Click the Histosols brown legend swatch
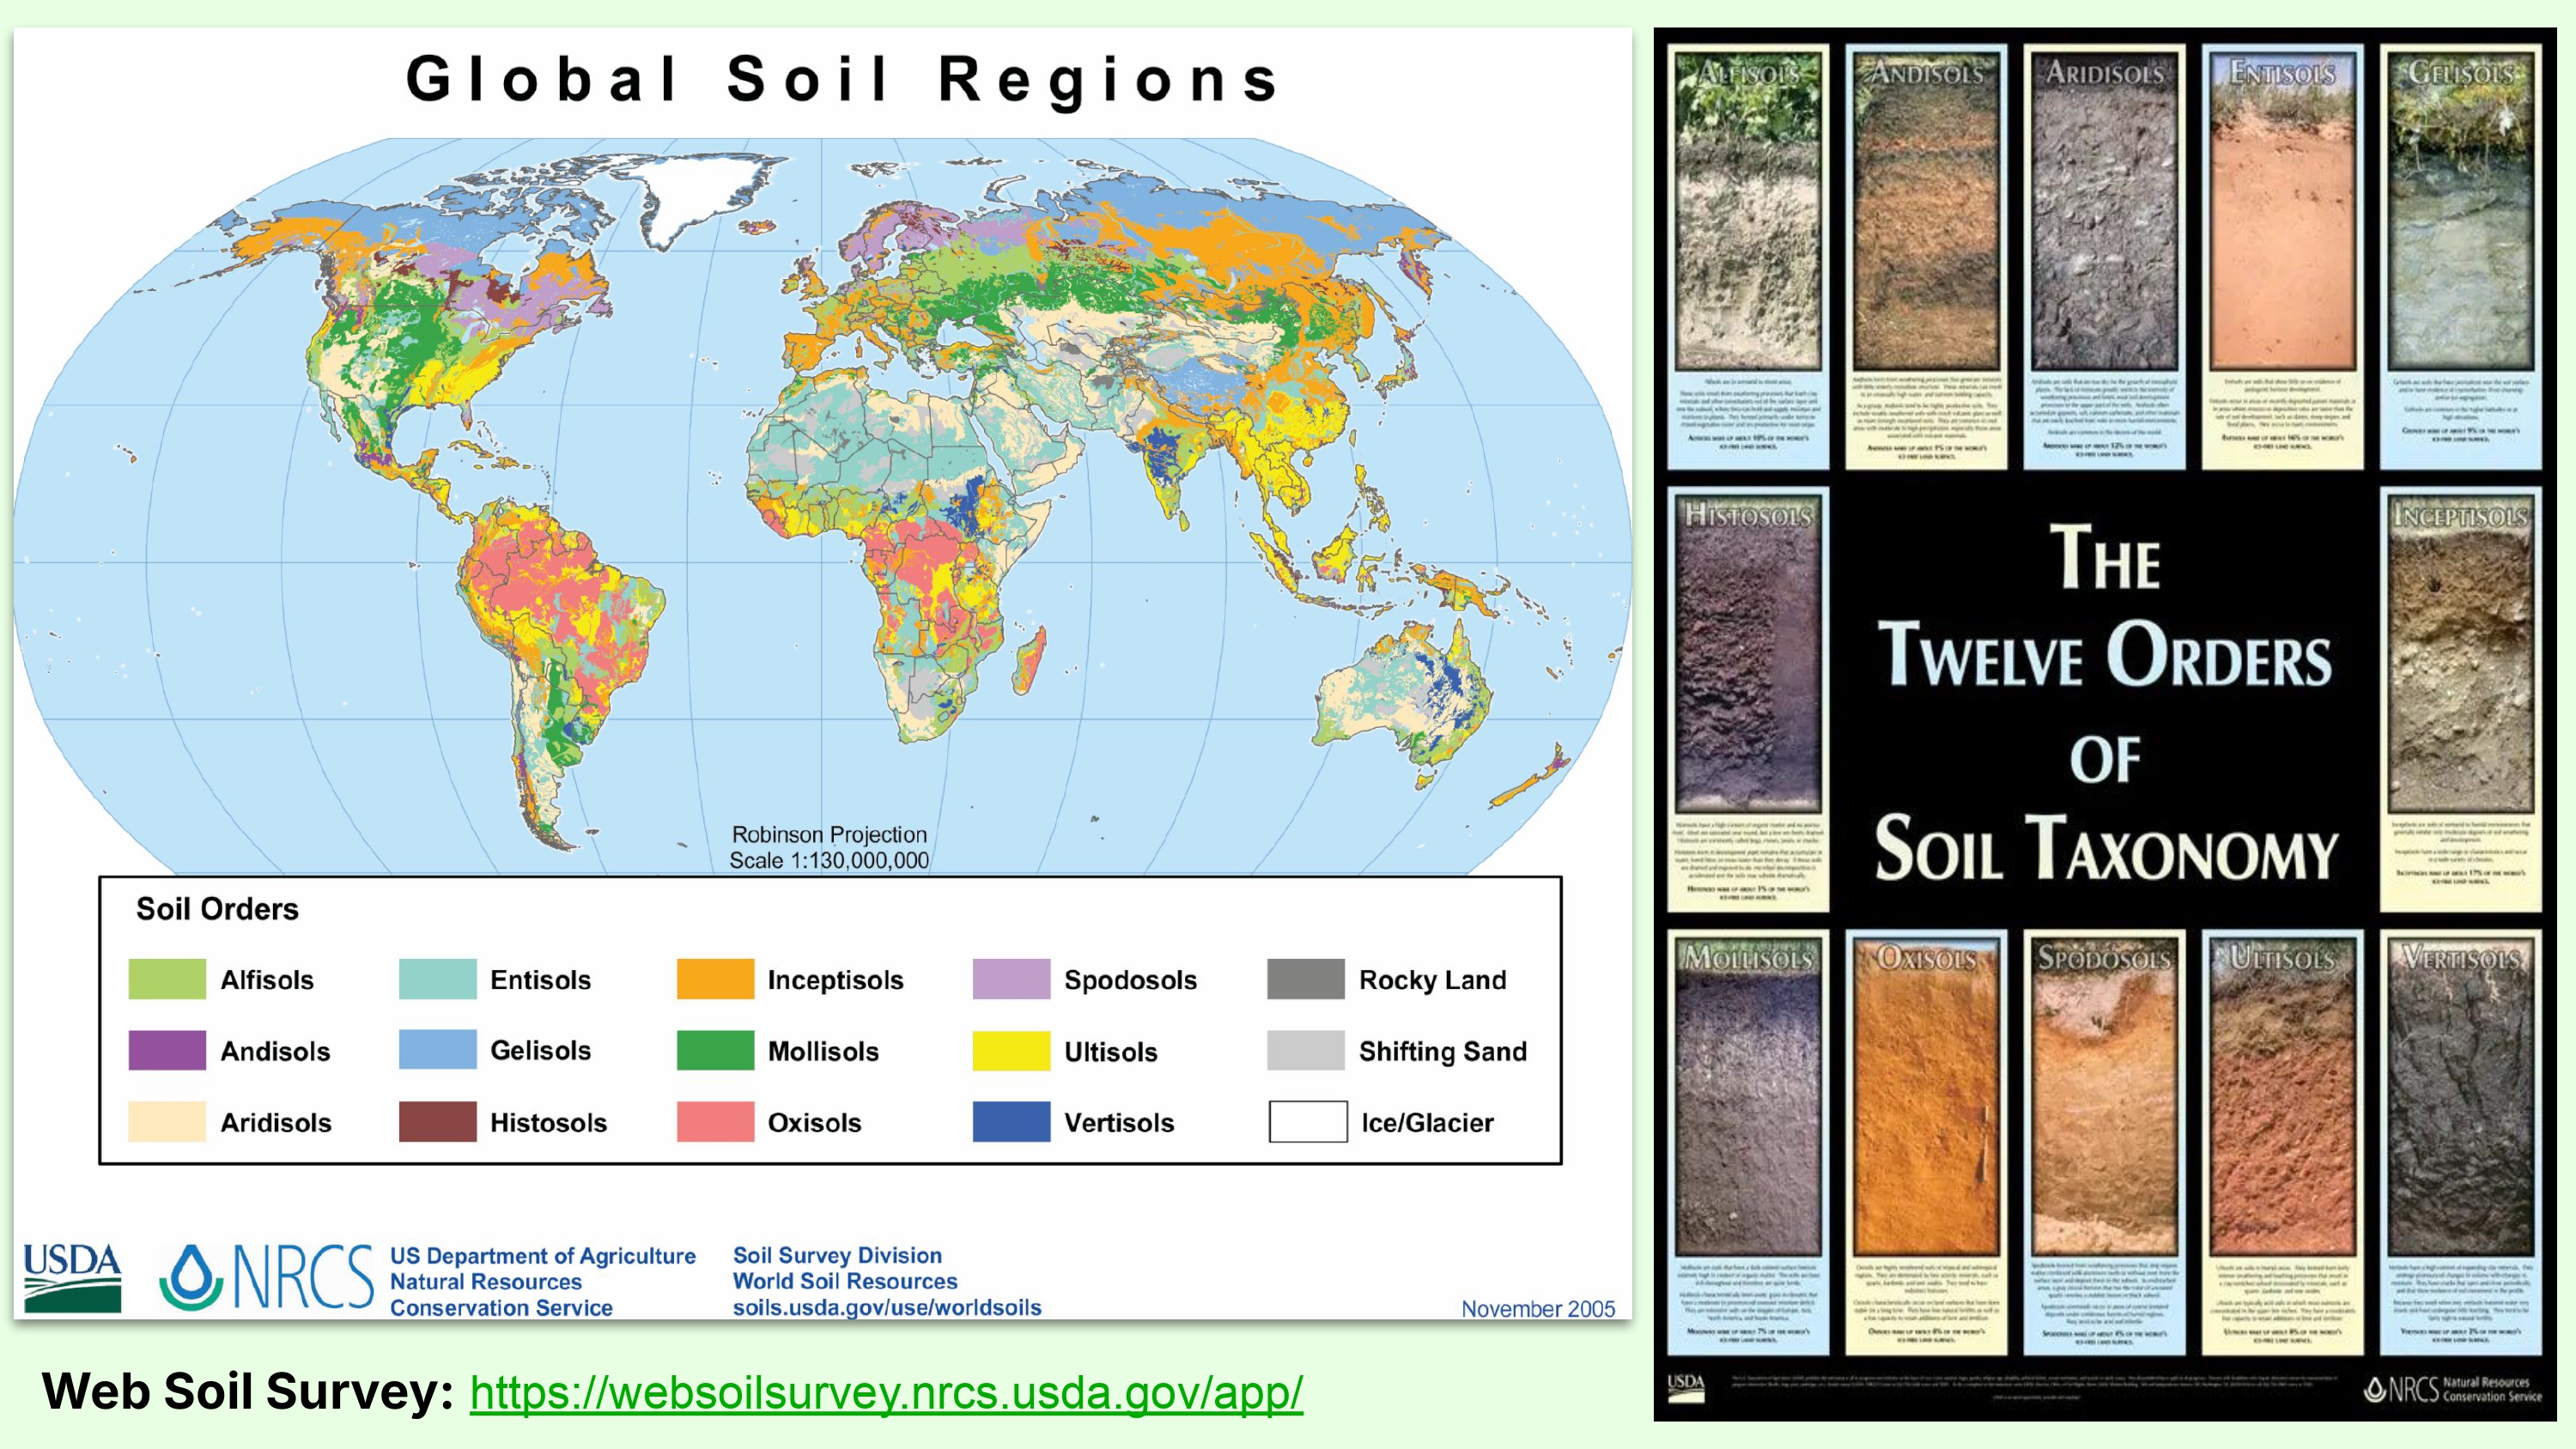This screenshot has height=1449, width=2576. click(x=437, y=1122)
